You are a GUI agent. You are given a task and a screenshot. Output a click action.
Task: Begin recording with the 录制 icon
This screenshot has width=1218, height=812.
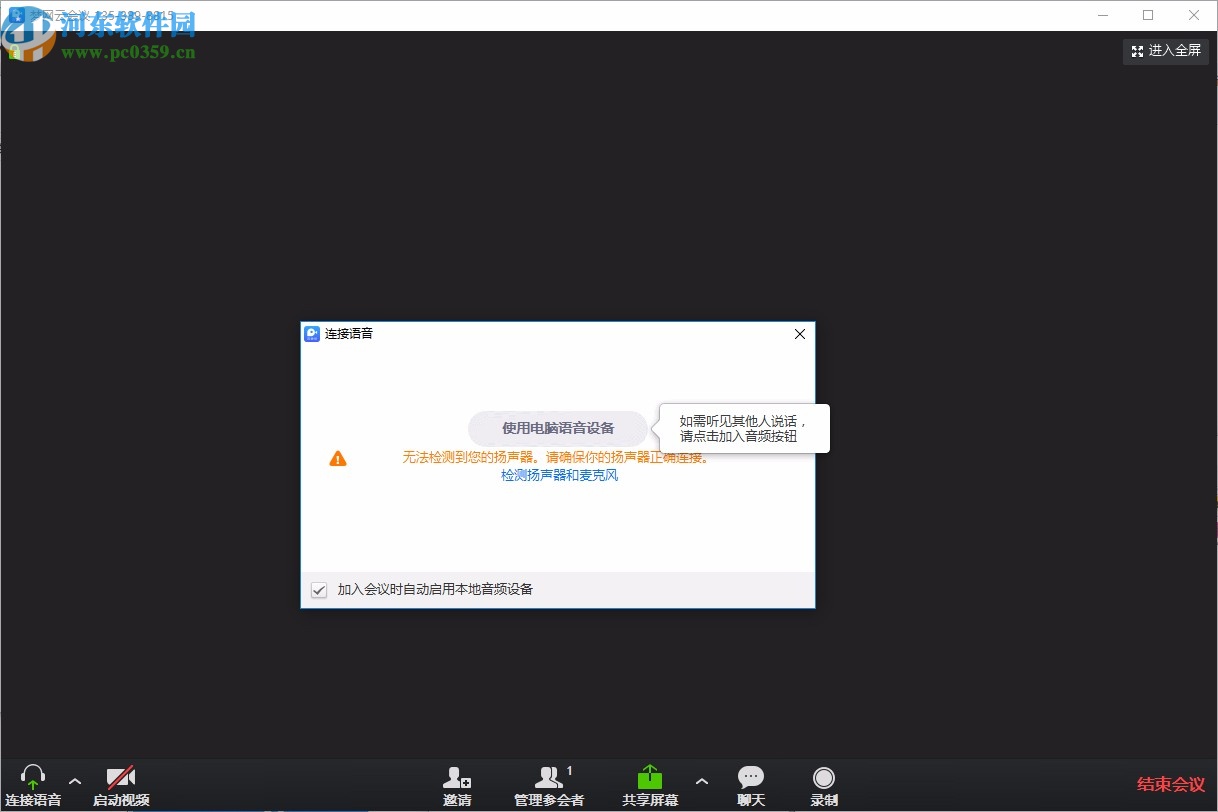pos(823,779)
